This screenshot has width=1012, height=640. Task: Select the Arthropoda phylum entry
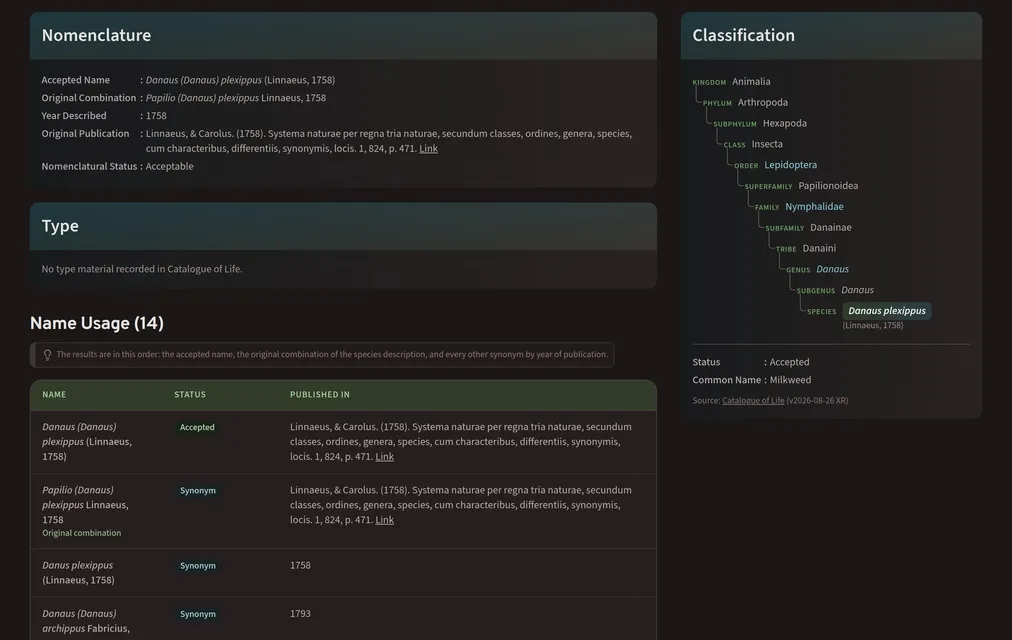pos(763,103)
